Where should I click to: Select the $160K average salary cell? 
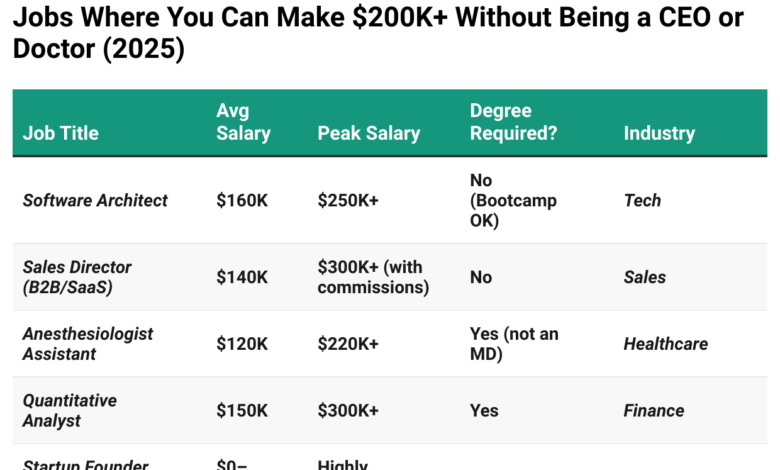pos(242,200)
